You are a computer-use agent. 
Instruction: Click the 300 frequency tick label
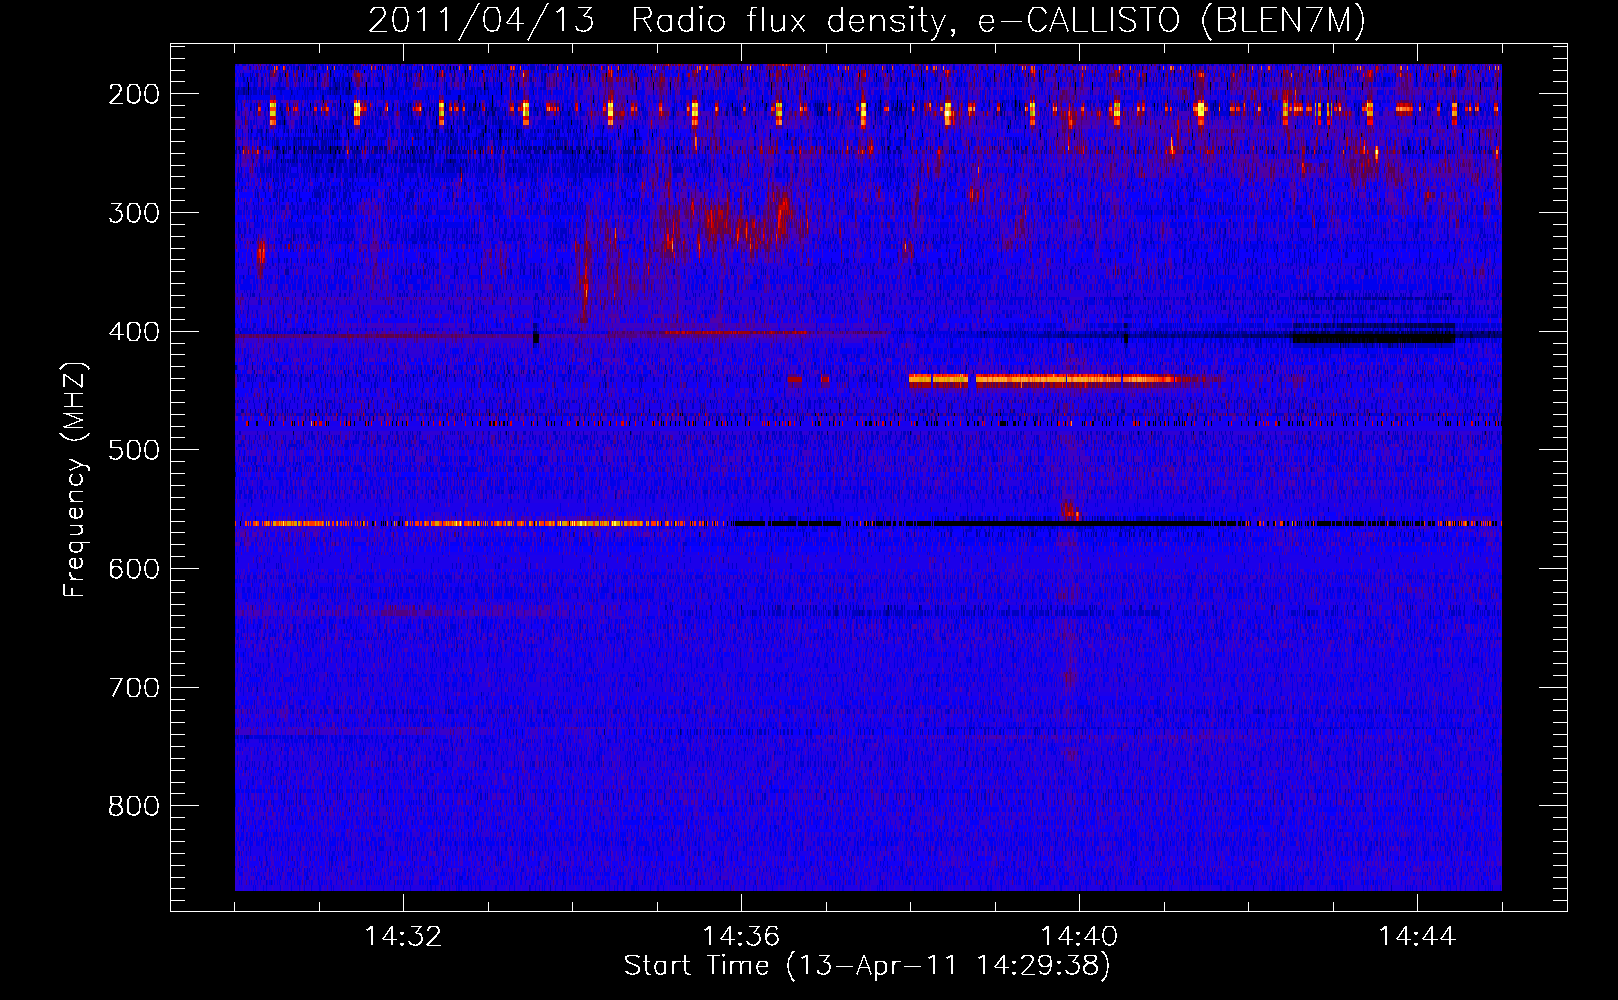pos(134,213)
